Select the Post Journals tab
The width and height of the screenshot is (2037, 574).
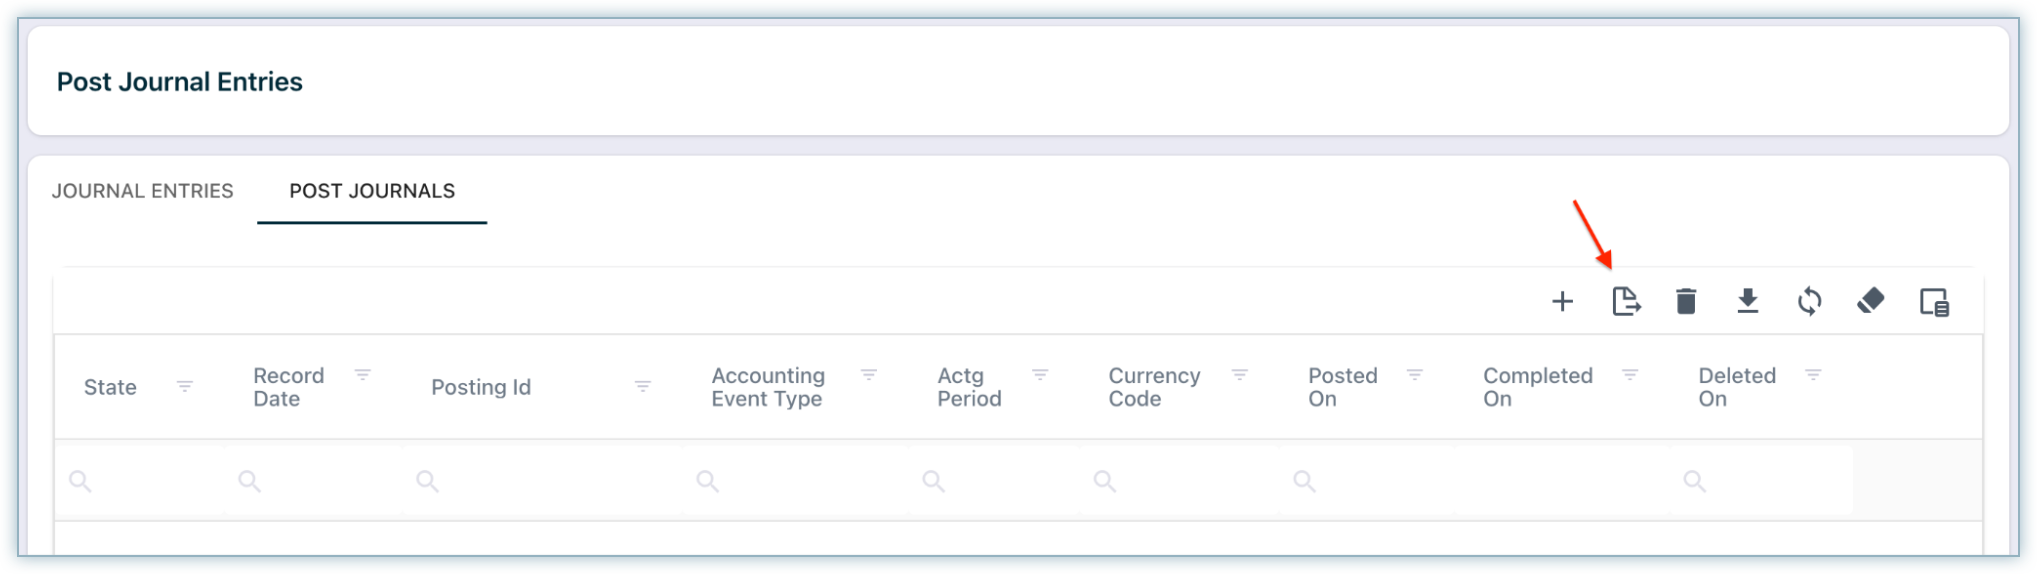coord(372,191)
